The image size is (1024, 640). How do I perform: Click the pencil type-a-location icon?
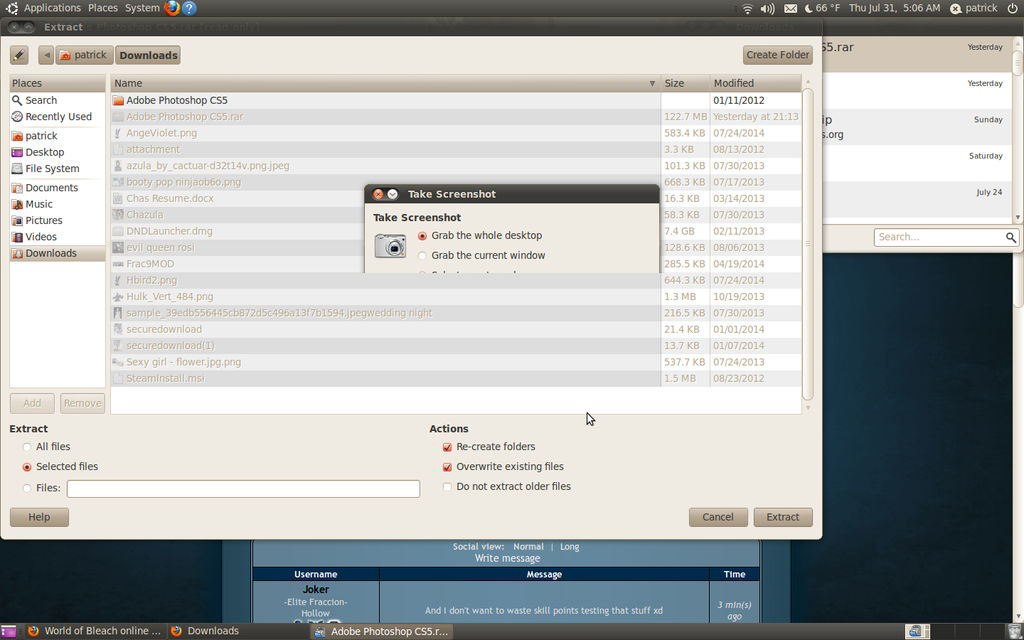[x=19, y=55]
